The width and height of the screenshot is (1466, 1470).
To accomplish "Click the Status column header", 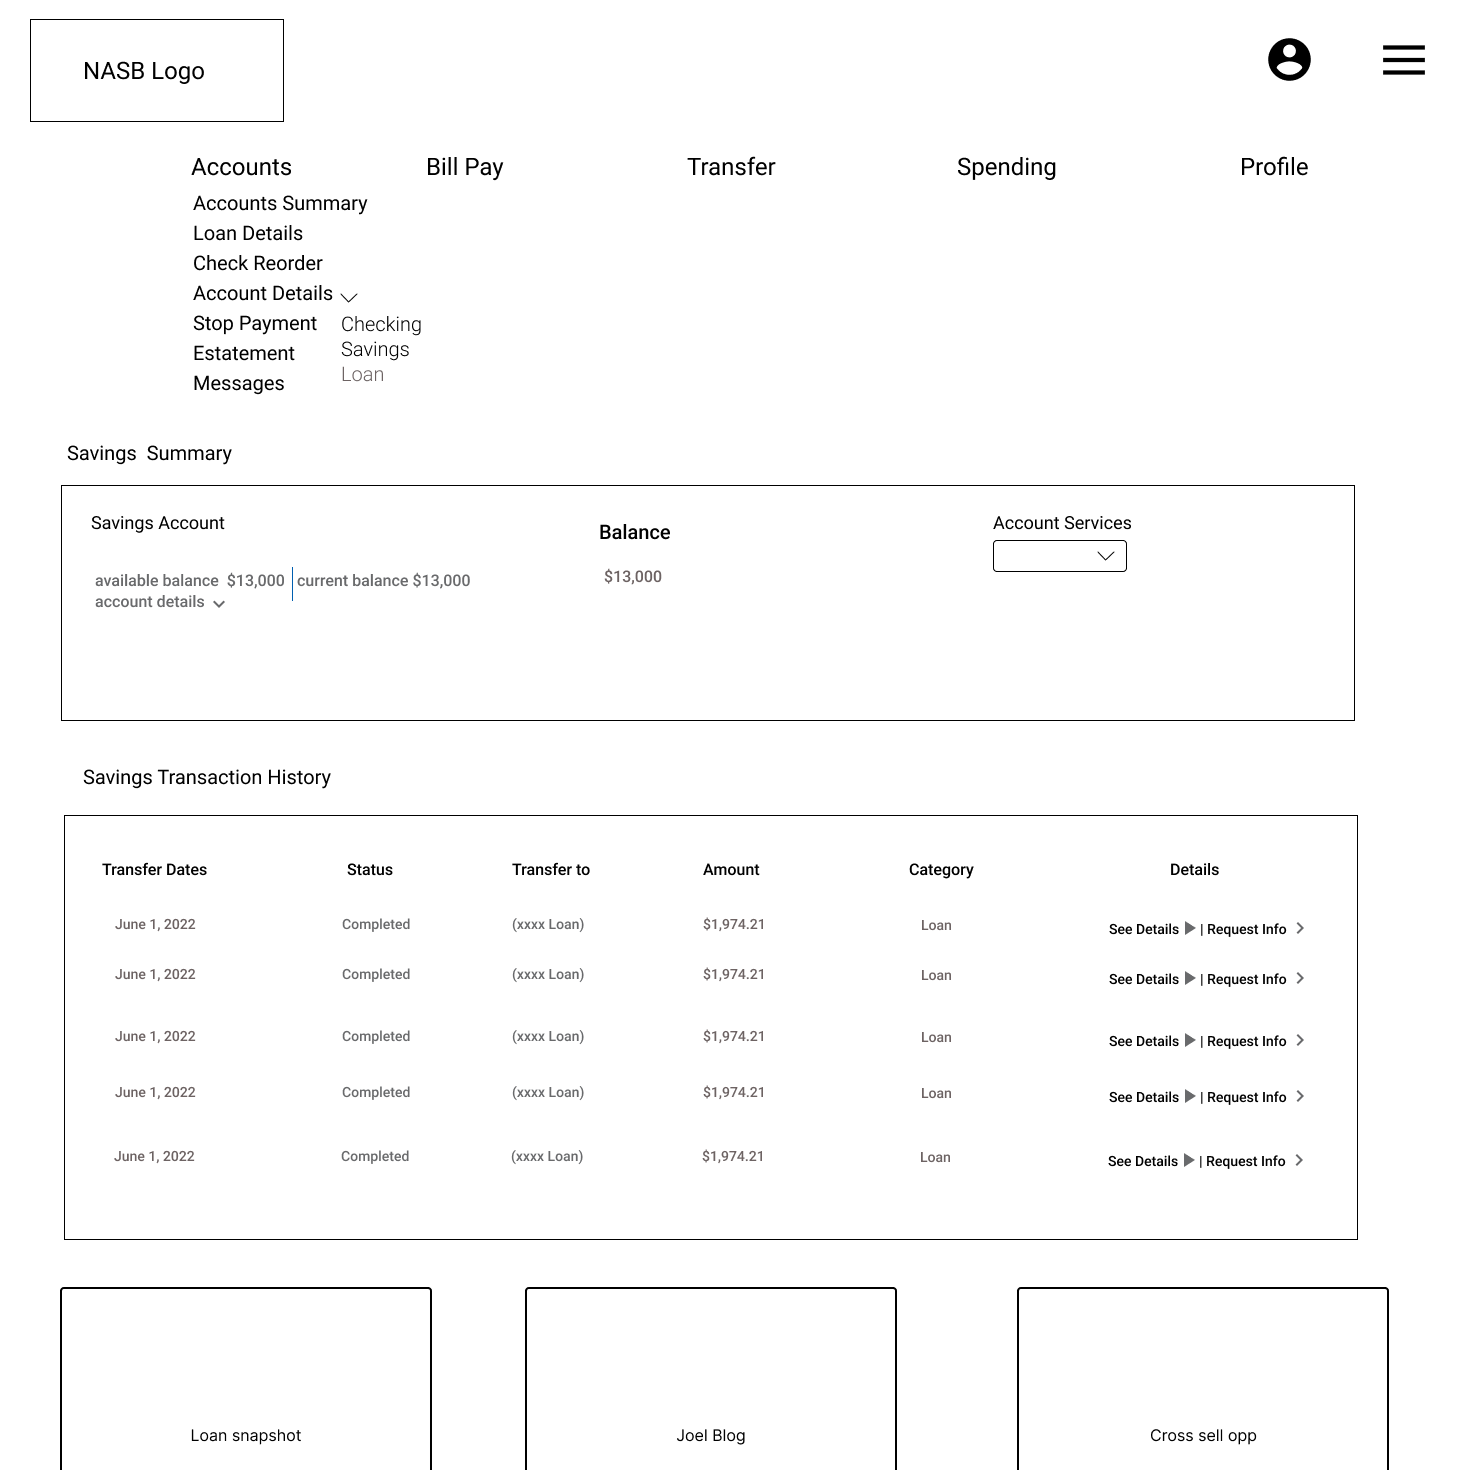I will [x=370, y=870].
